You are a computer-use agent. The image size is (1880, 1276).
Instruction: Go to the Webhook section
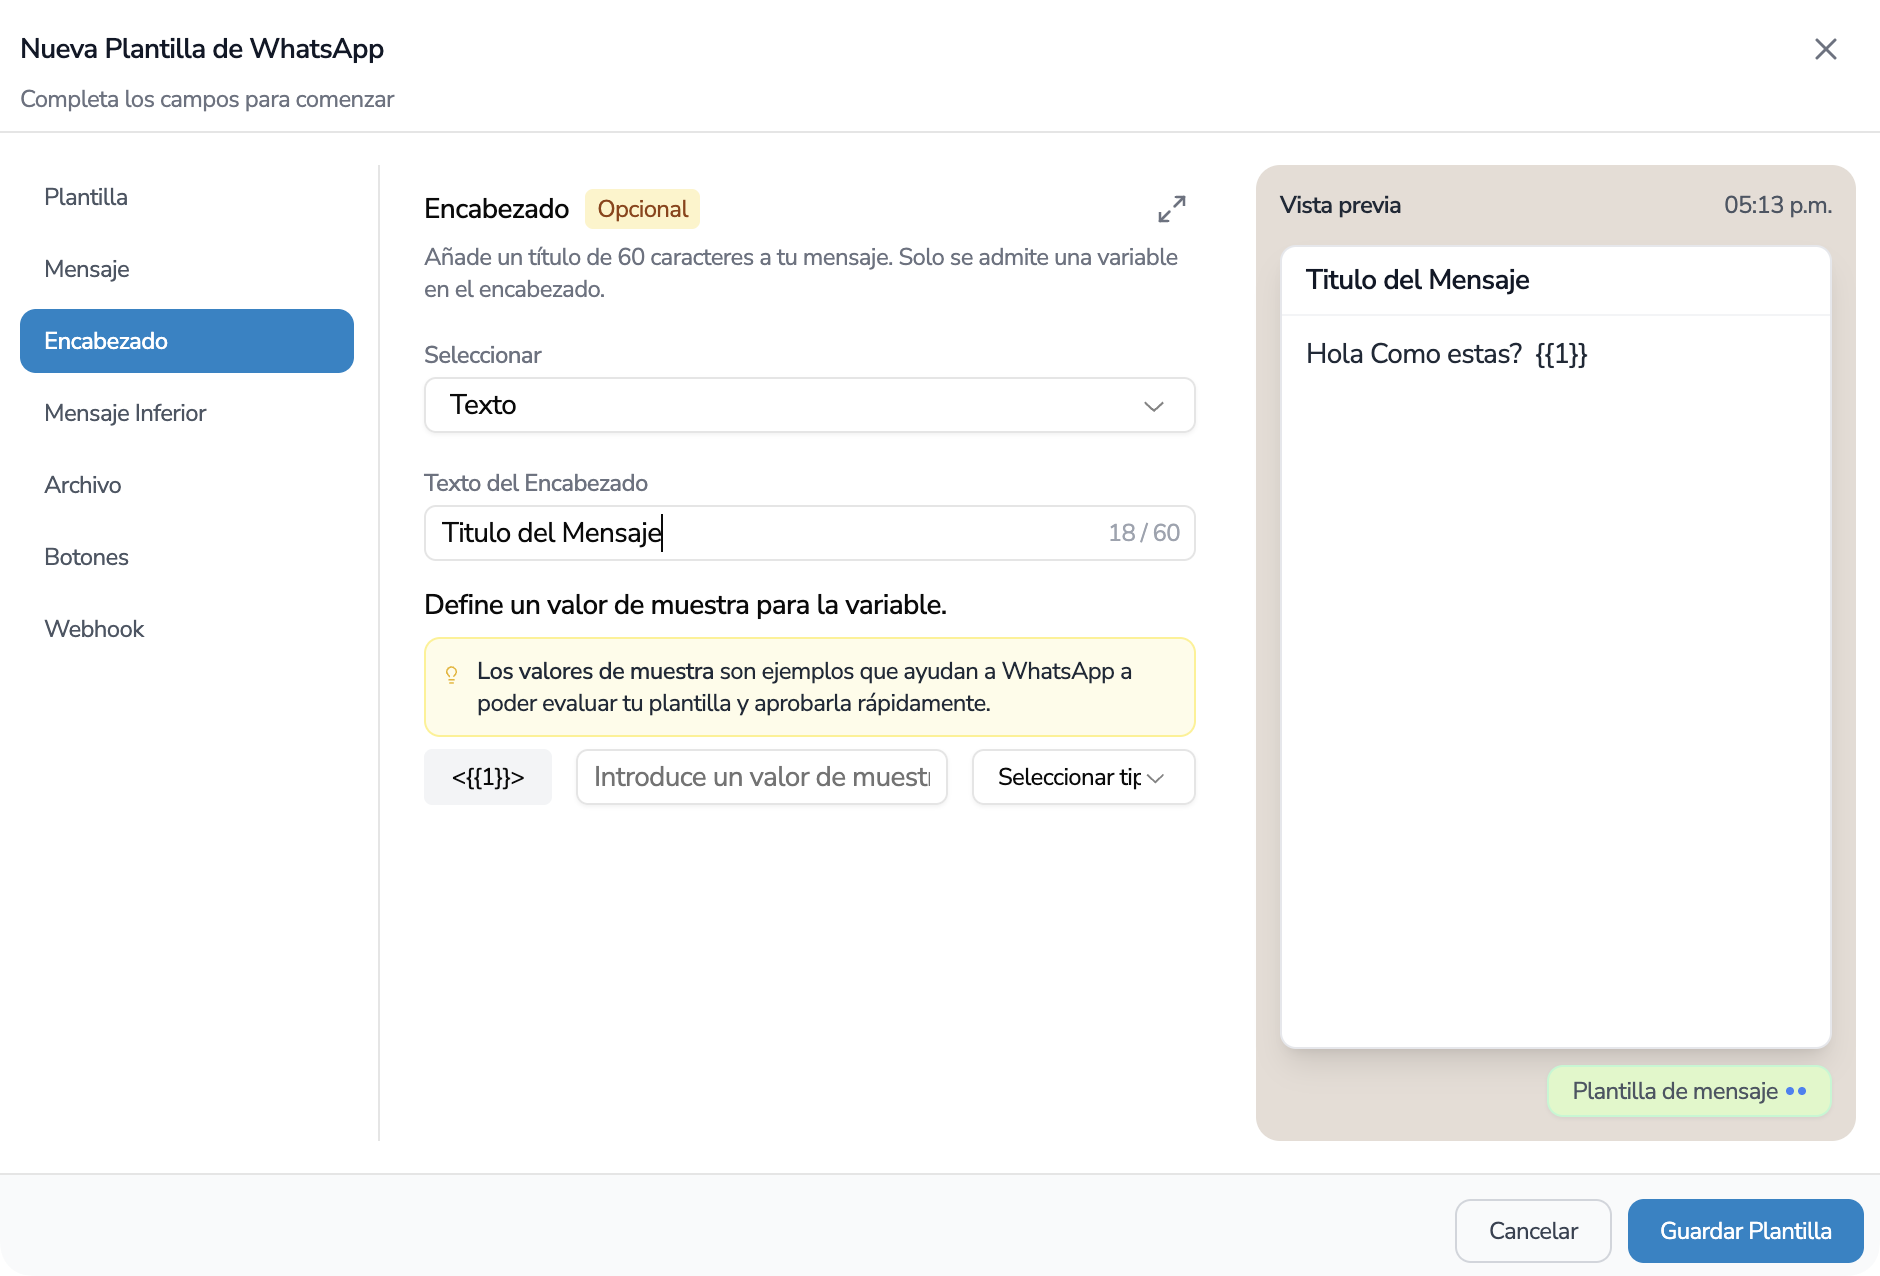point(187,629)
